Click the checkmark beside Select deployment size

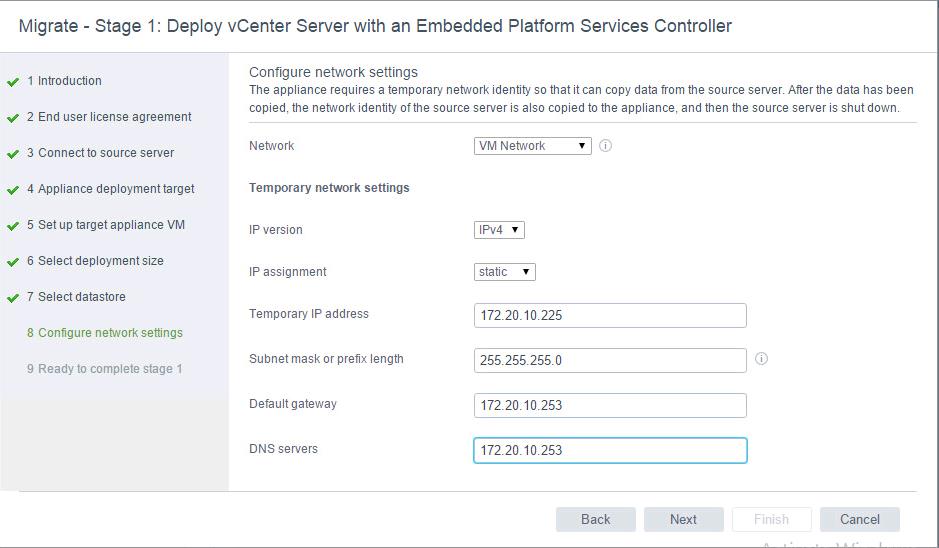point(13,262)
